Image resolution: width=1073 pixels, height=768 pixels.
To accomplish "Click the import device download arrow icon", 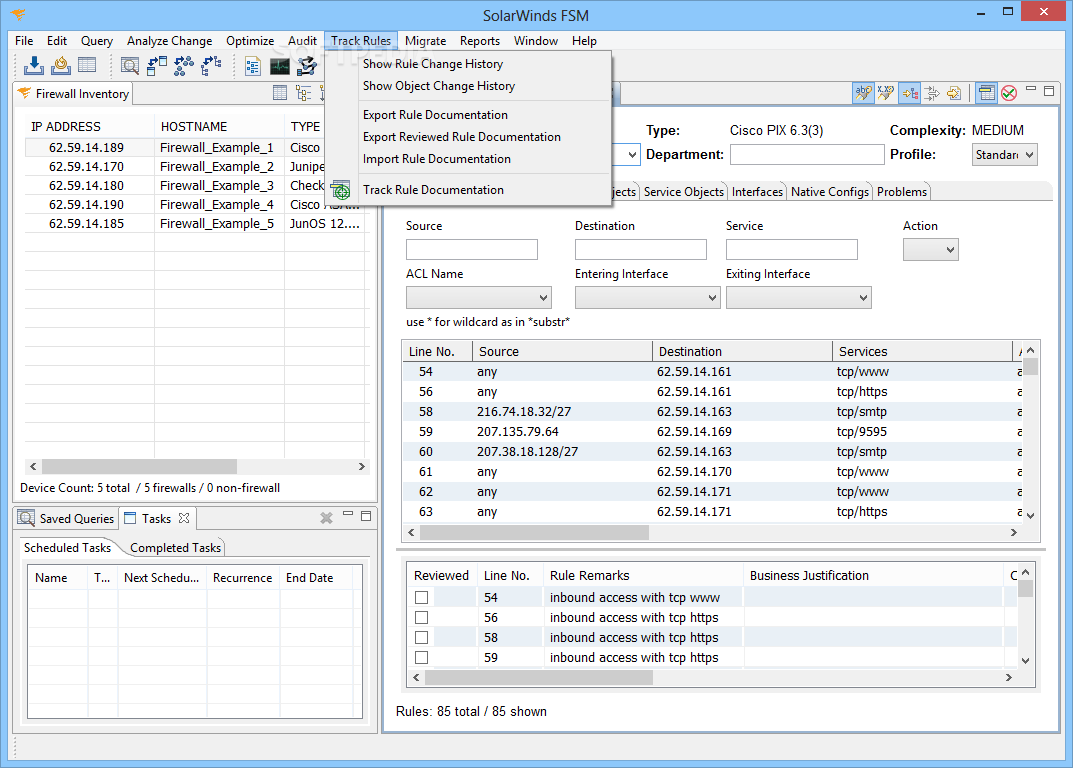I will [34, 66].
